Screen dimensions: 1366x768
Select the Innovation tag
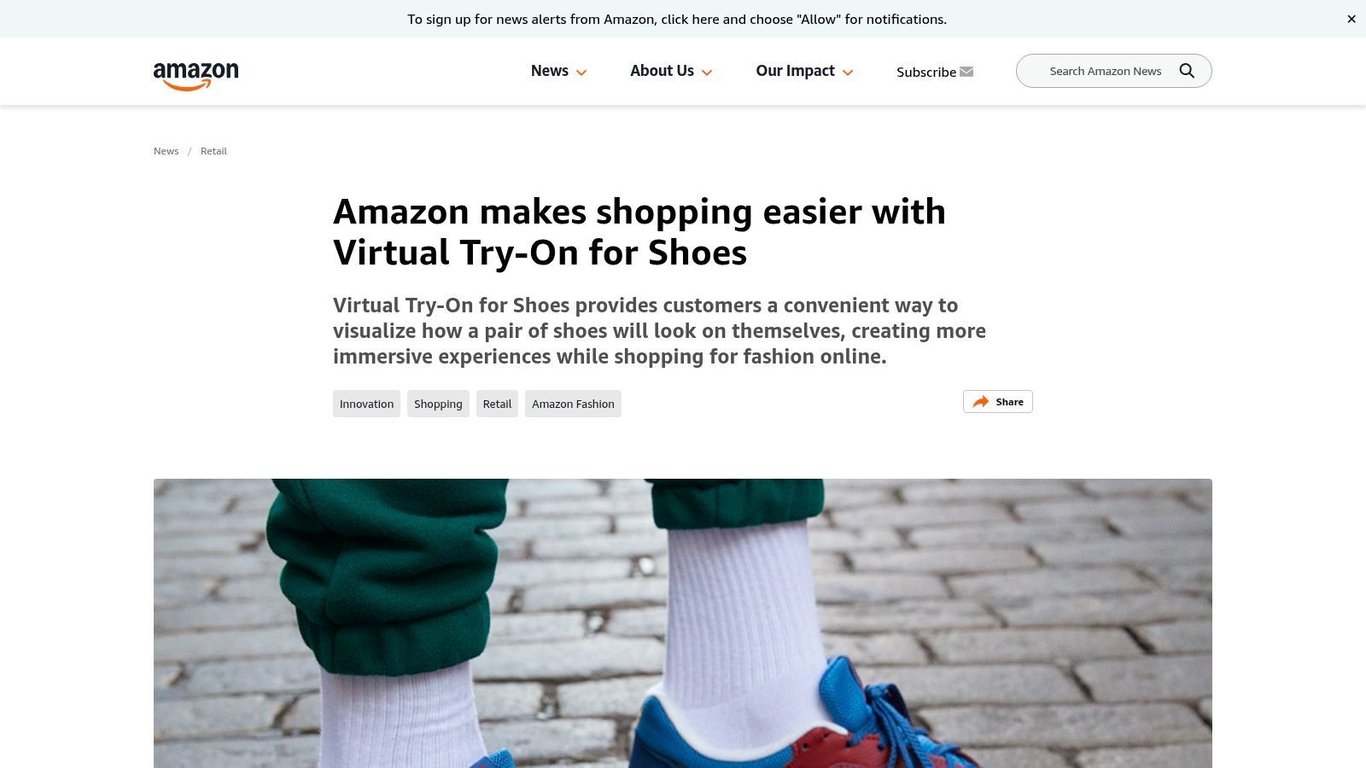[367, 404]
